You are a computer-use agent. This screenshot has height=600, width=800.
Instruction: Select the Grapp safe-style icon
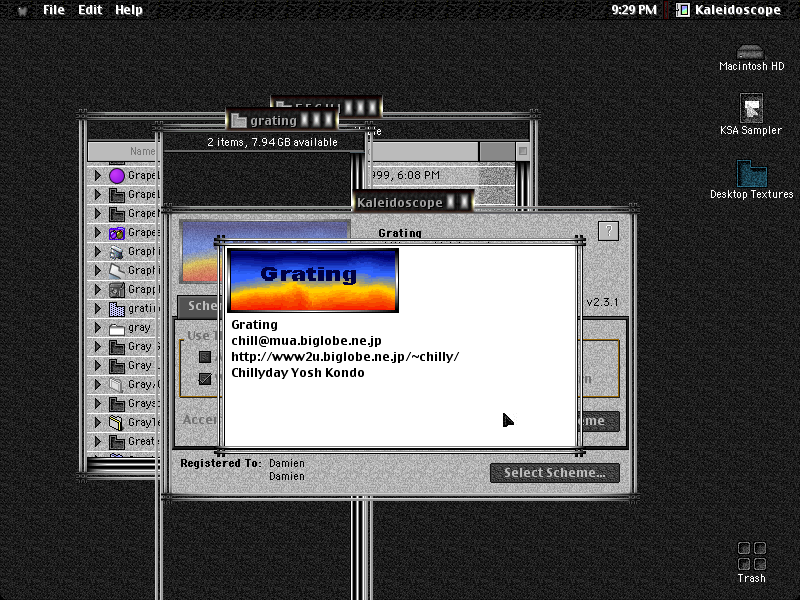(117, 290)
